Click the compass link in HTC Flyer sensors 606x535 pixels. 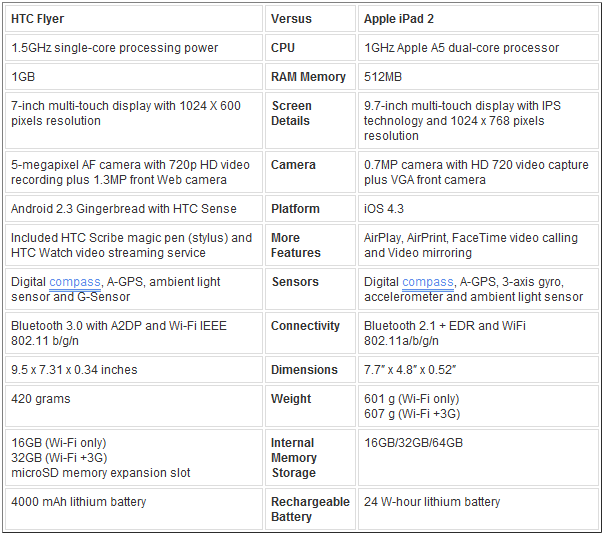[75, 282]
